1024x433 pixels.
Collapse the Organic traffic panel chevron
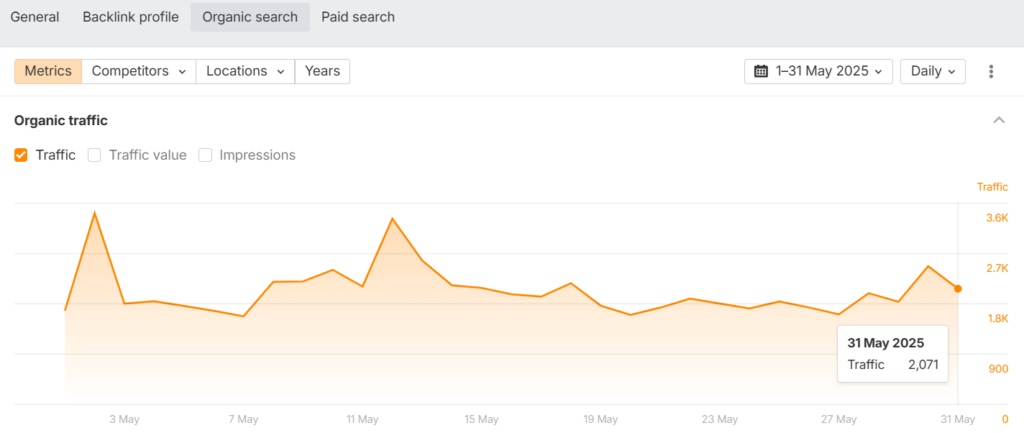998,120
